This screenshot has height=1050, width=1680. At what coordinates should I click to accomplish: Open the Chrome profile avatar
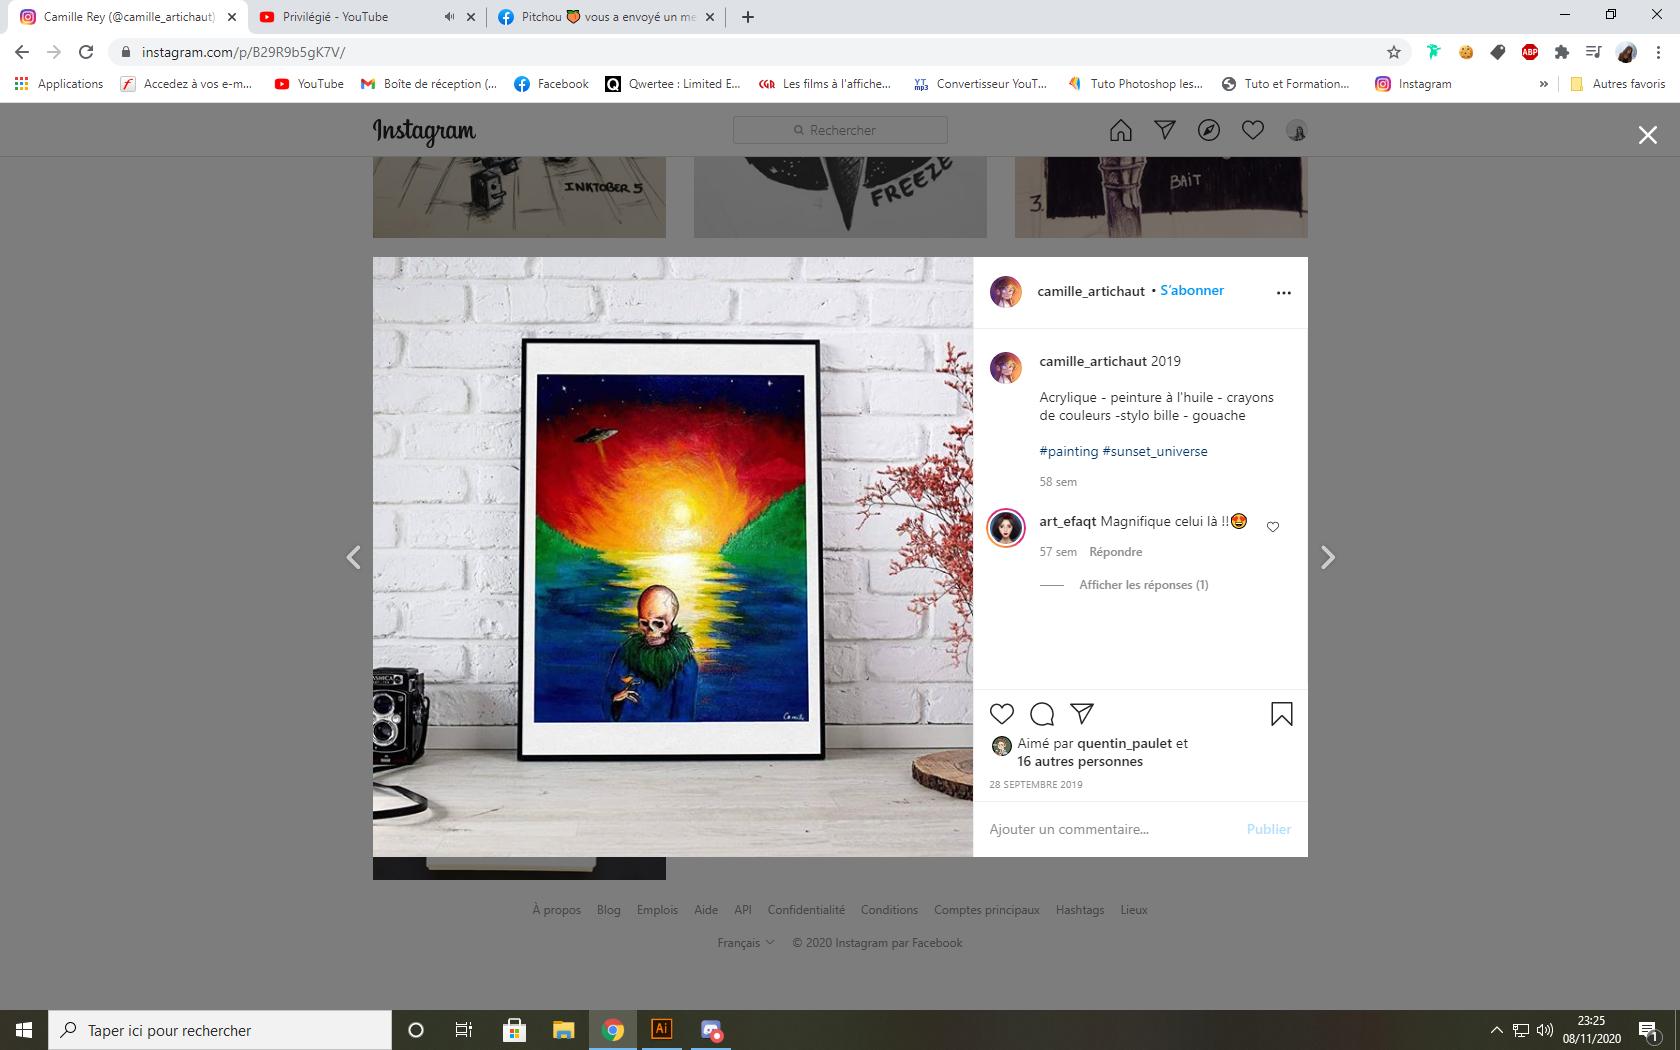click(1627, 52)
